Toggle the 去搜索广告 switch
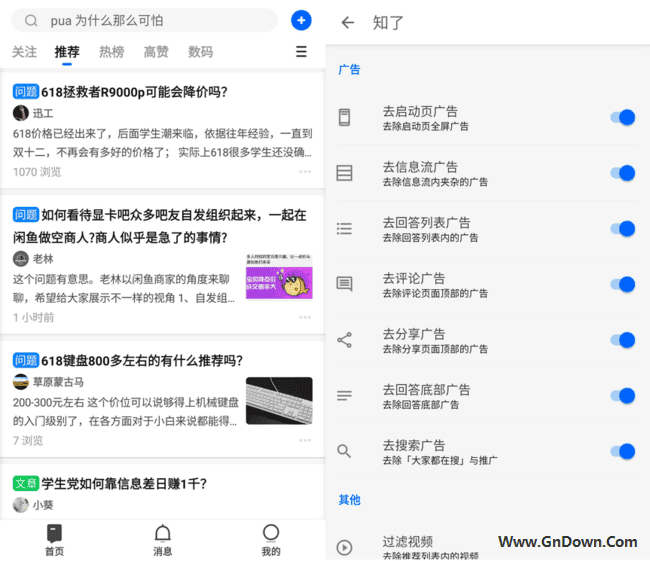Image resolution: width=650 pixels, height=561 pixels. click(x=622, y=451)
